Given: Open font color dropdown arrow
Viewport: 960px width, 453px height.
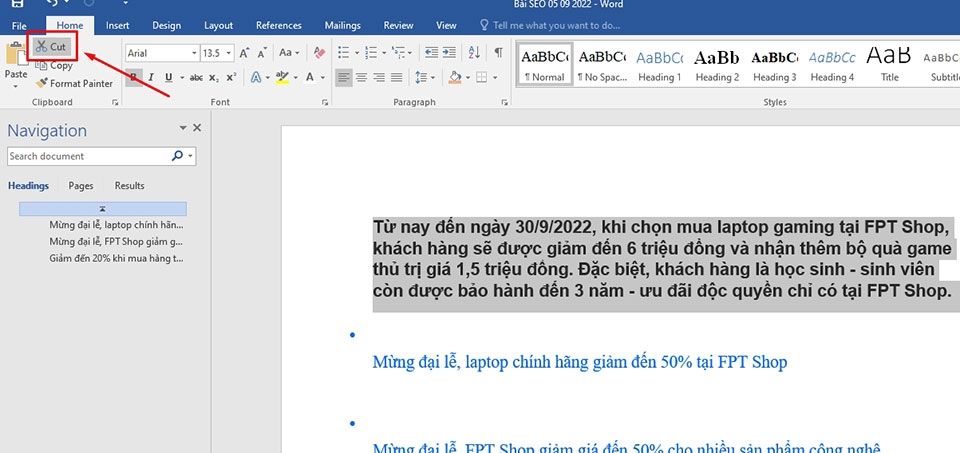Looking at the screenshot, I should click(x=323, y=78).
